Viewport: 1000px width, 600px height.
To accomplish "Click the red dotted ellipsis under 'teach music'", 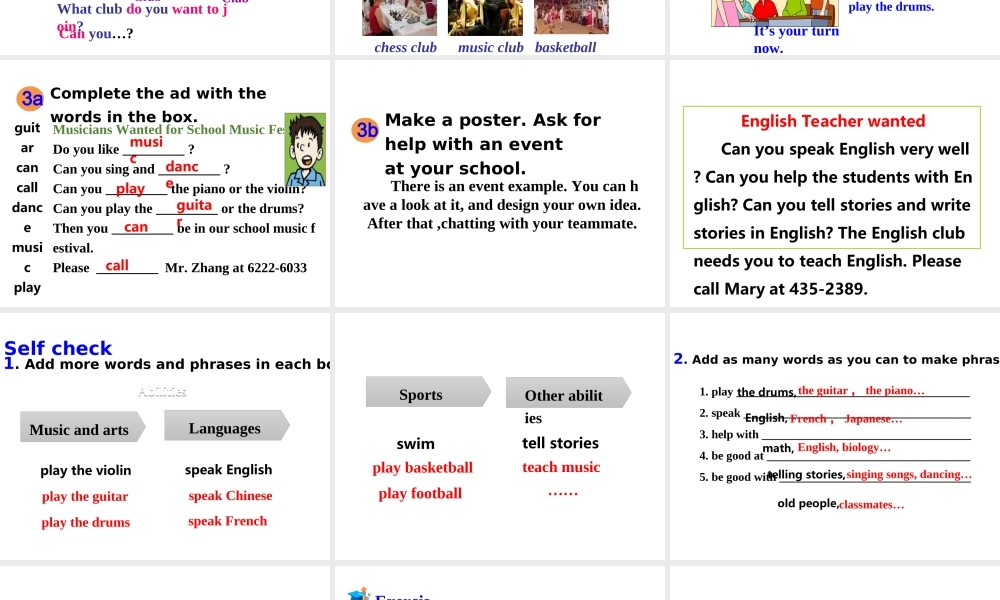I will tap(563, 493).
